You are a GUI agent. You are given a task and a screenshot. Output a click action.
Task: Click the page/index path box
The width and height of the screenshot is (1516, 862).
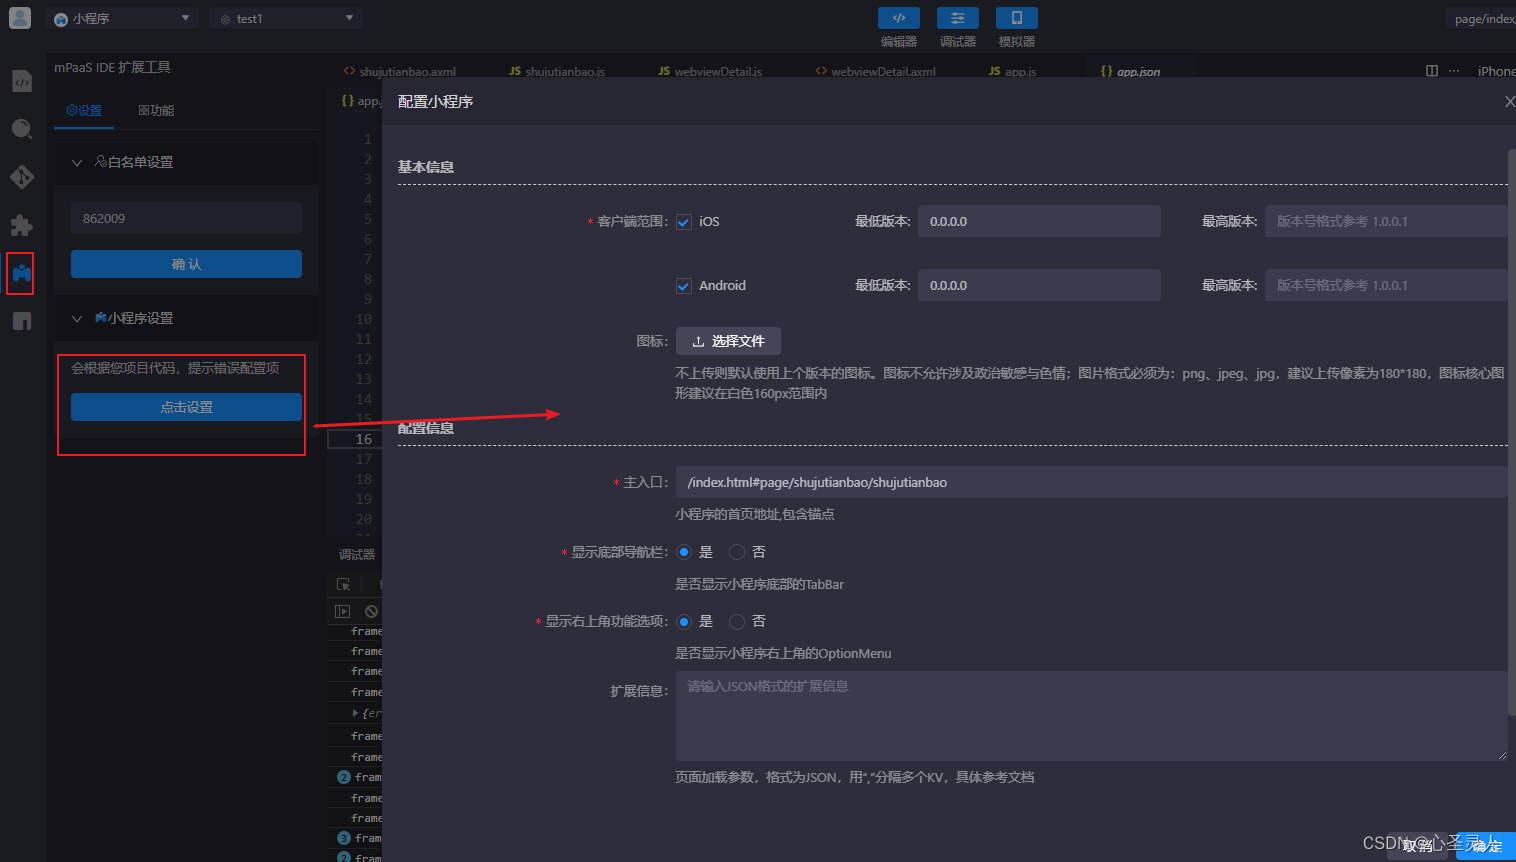pos(1482,18)
